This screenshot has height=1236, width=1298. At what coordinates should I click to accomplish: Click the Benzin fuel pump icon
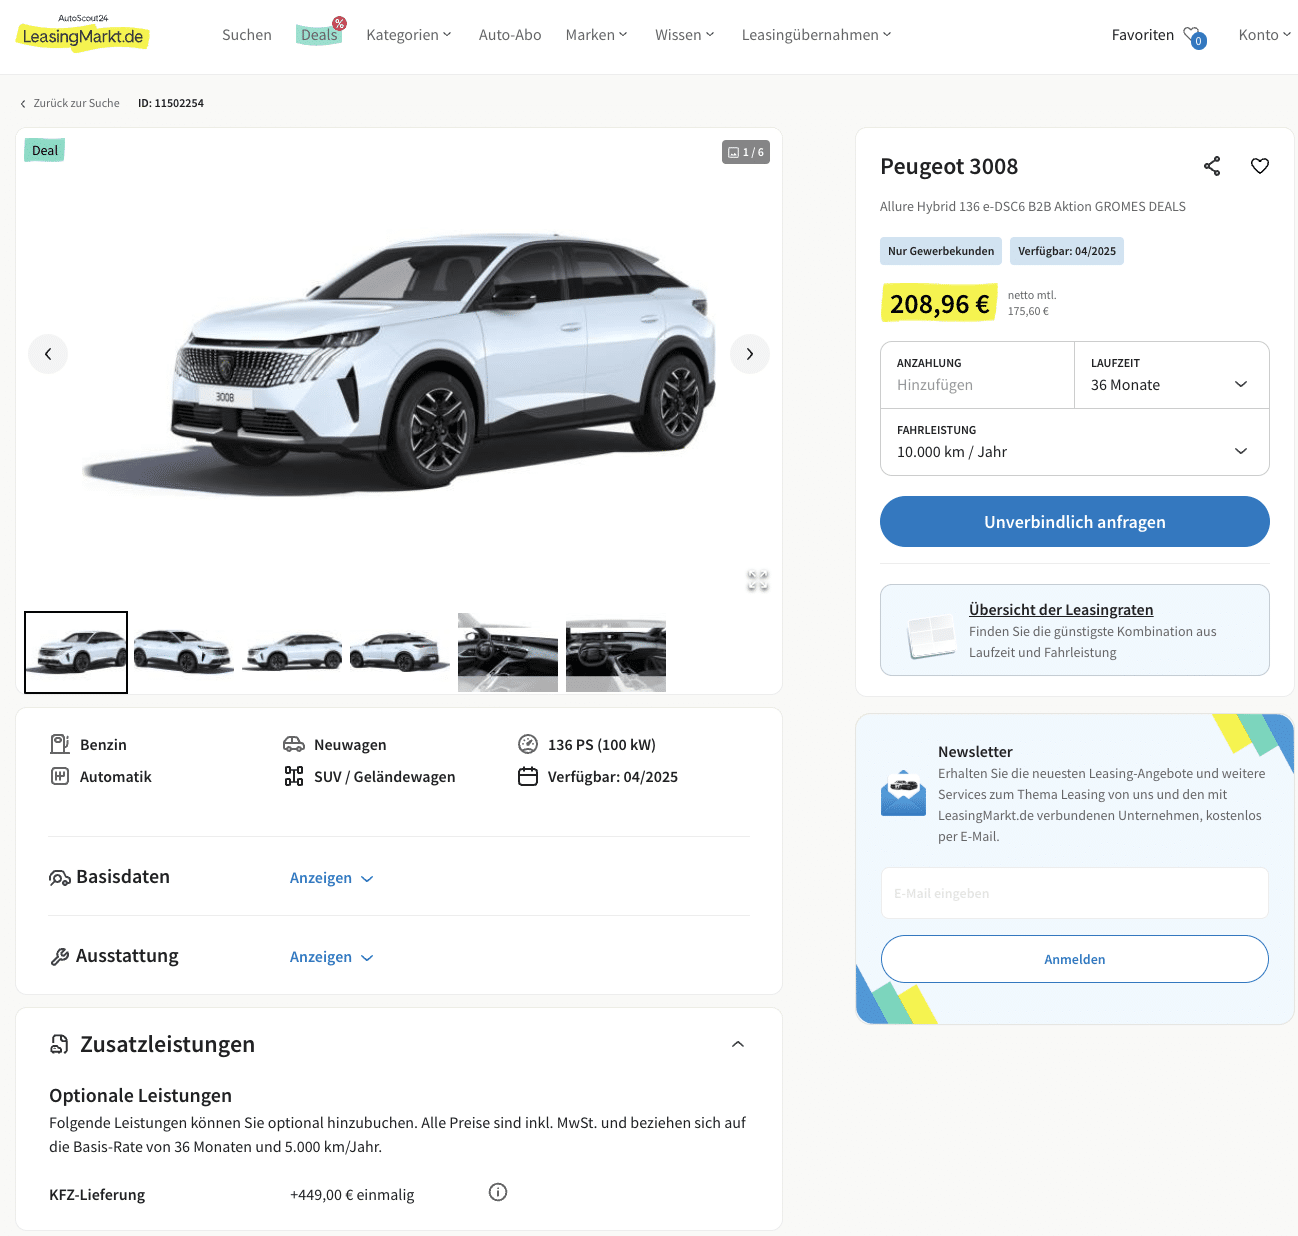pos(60,744)
